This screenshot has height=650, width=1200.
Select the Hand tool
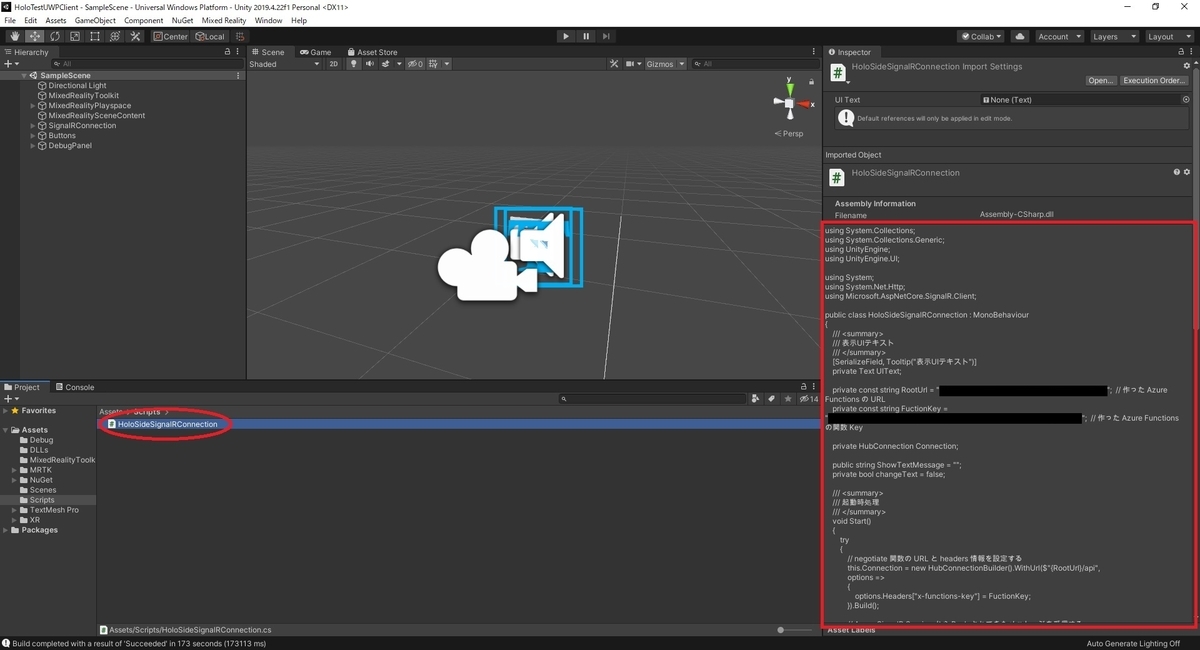pyautogui.click(x=14, y=36)
